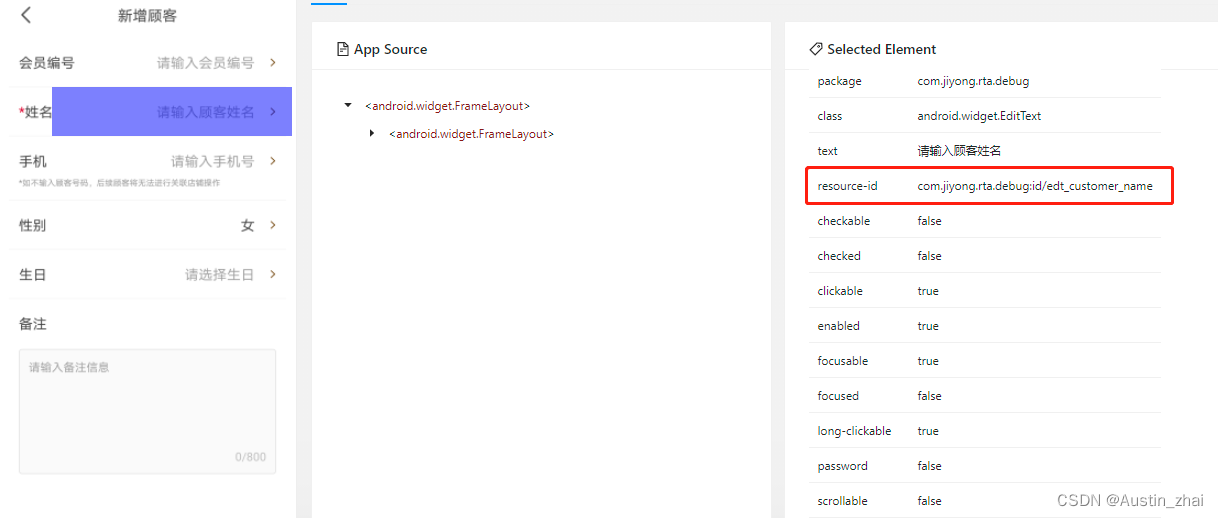Select the nested android.widget.FrameLayout node
Viewport: 1218px width, 518px height.
(471, 133)
